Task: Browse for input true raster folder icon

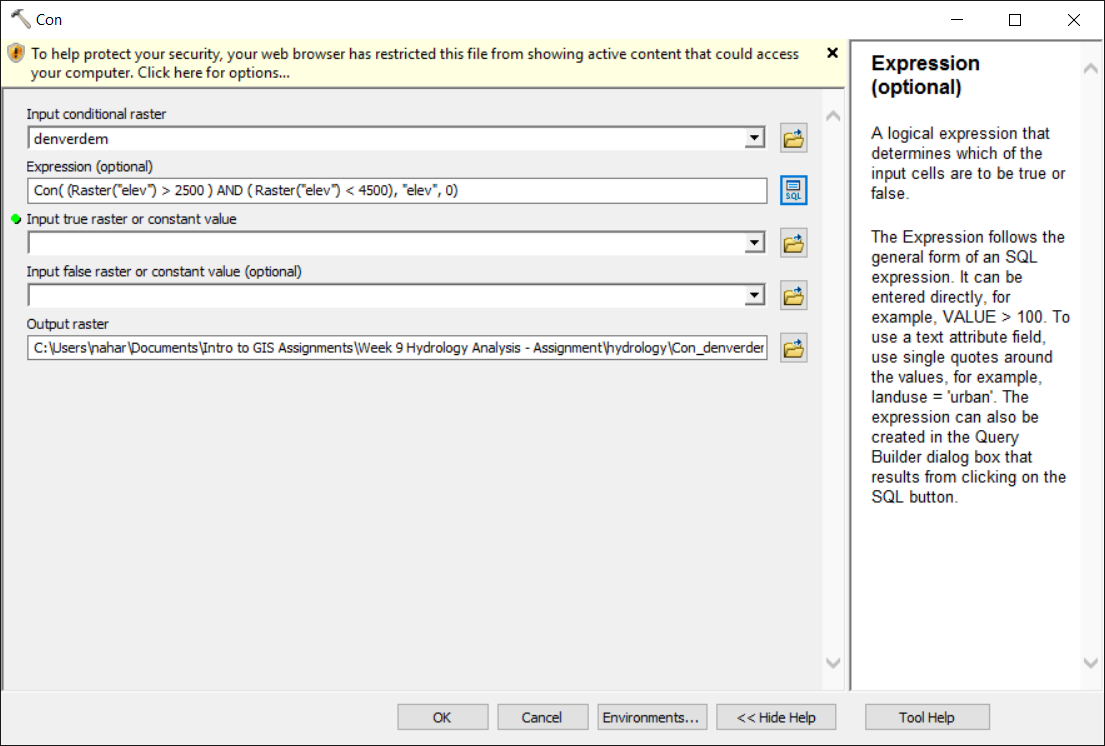Action: click(x=794, y=243)
